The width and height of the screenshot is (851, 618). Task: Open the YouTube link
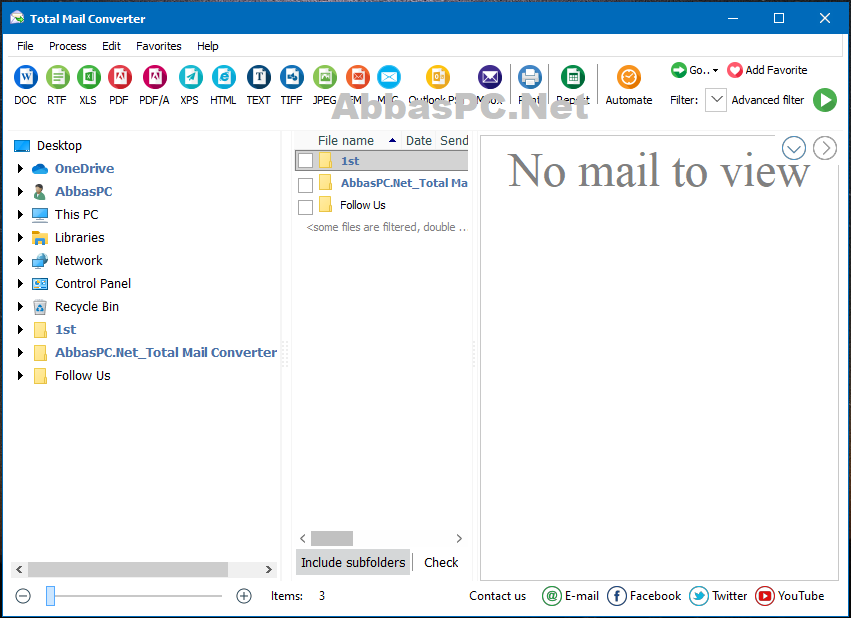pos(790,596)
